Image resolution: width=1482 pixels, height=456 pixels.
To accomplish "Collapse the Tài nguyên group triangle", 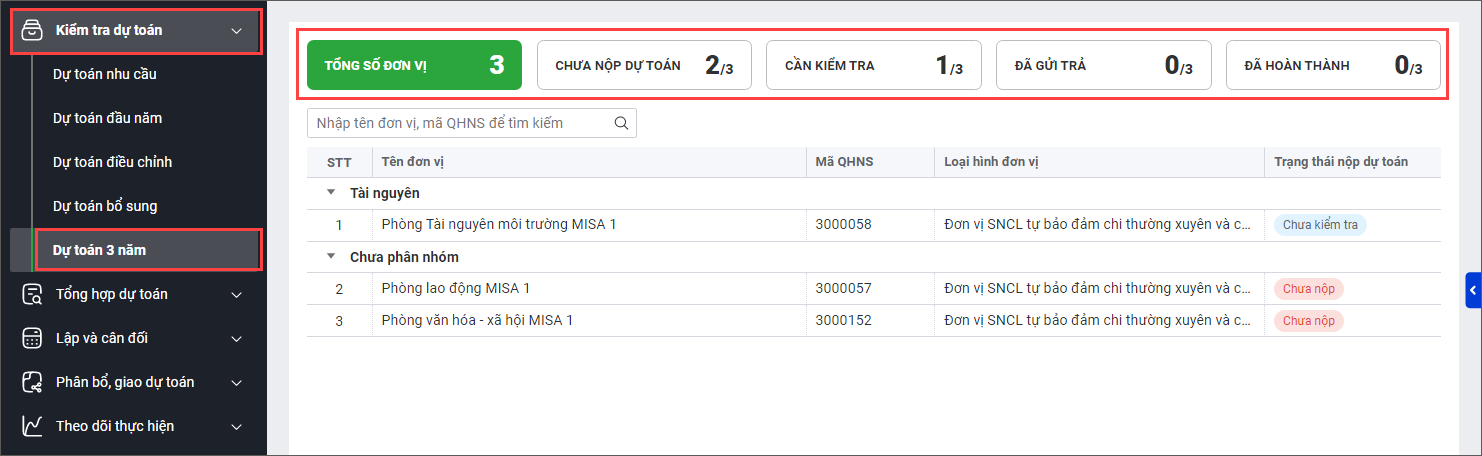I will (x=330, y=193).
